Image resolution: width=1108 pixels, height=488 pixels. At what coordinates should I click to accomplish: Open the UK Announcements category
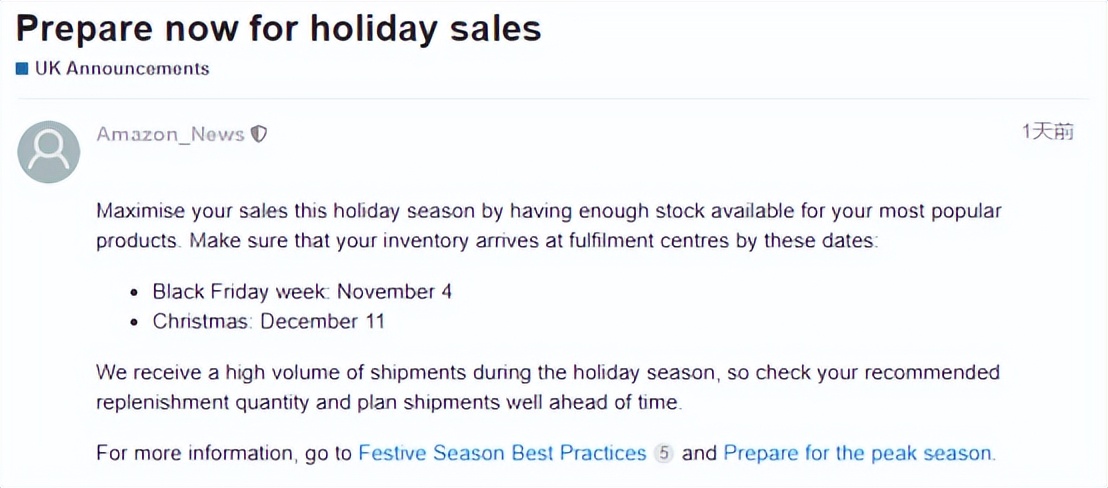pyautogui.click(x=122, y=69)
